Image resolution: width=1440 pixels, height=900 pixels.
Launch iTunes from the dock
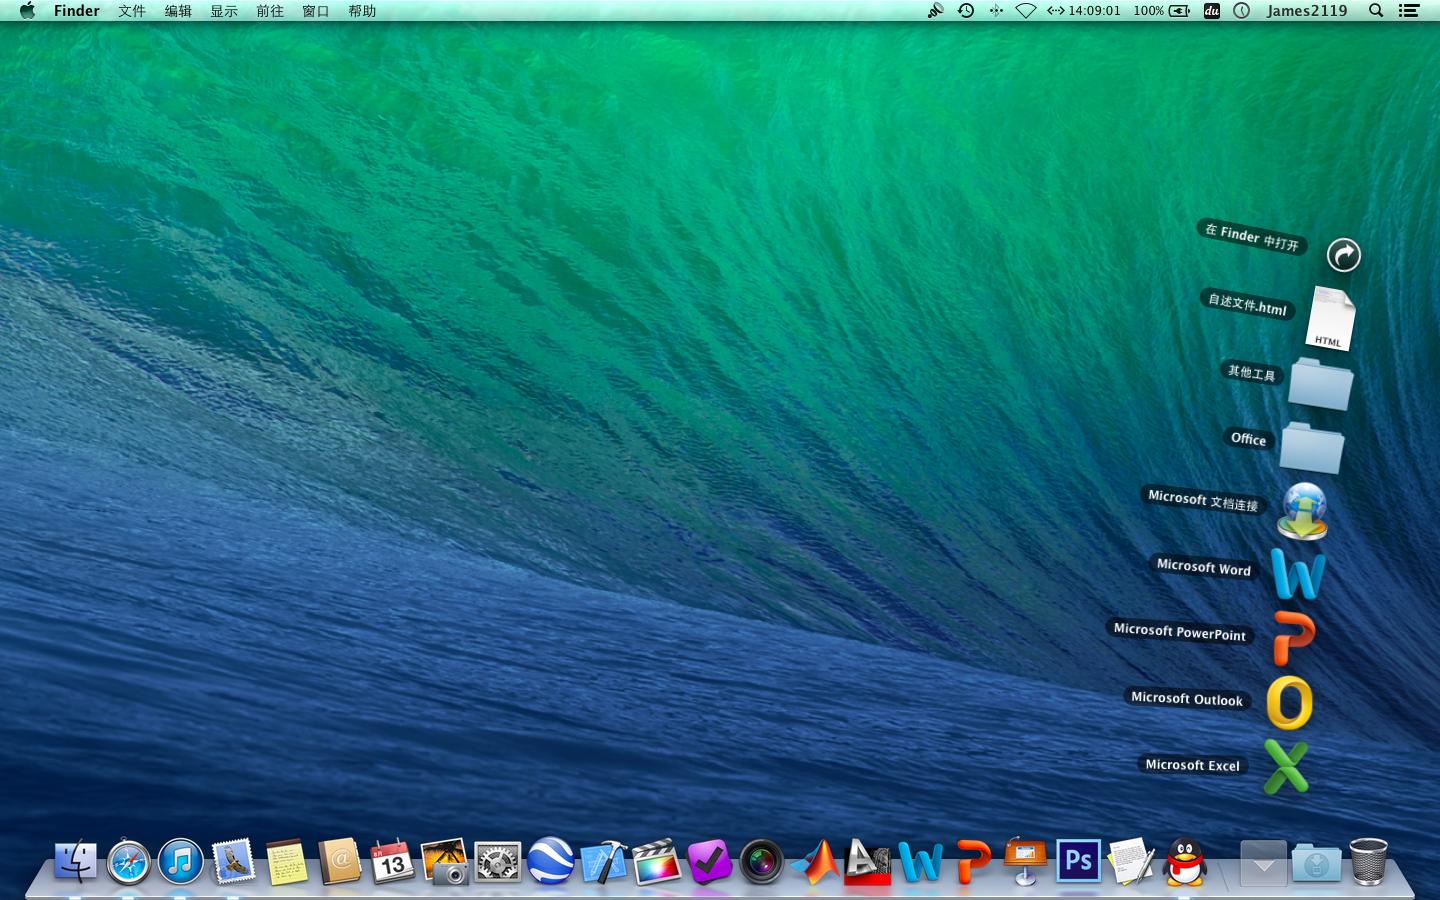(x=181, y=862)
